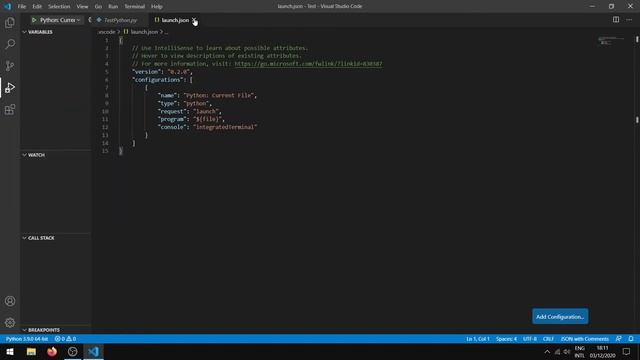Viewport: 640px width, 360px height.
Task: Select the Run and Debug view icon
Action: click(x=10, y=87)
